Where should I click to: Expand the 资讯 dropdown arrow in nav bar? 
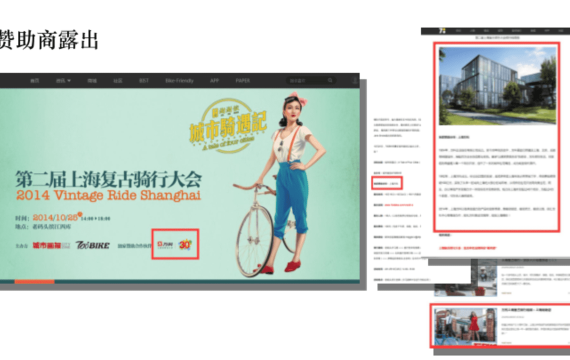[69, 81]
